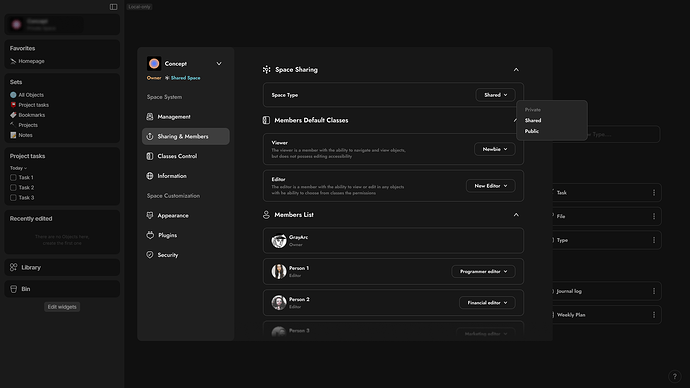Click the Space Sharing section icon
690x388 pixels.
click(x=266, y=70)
